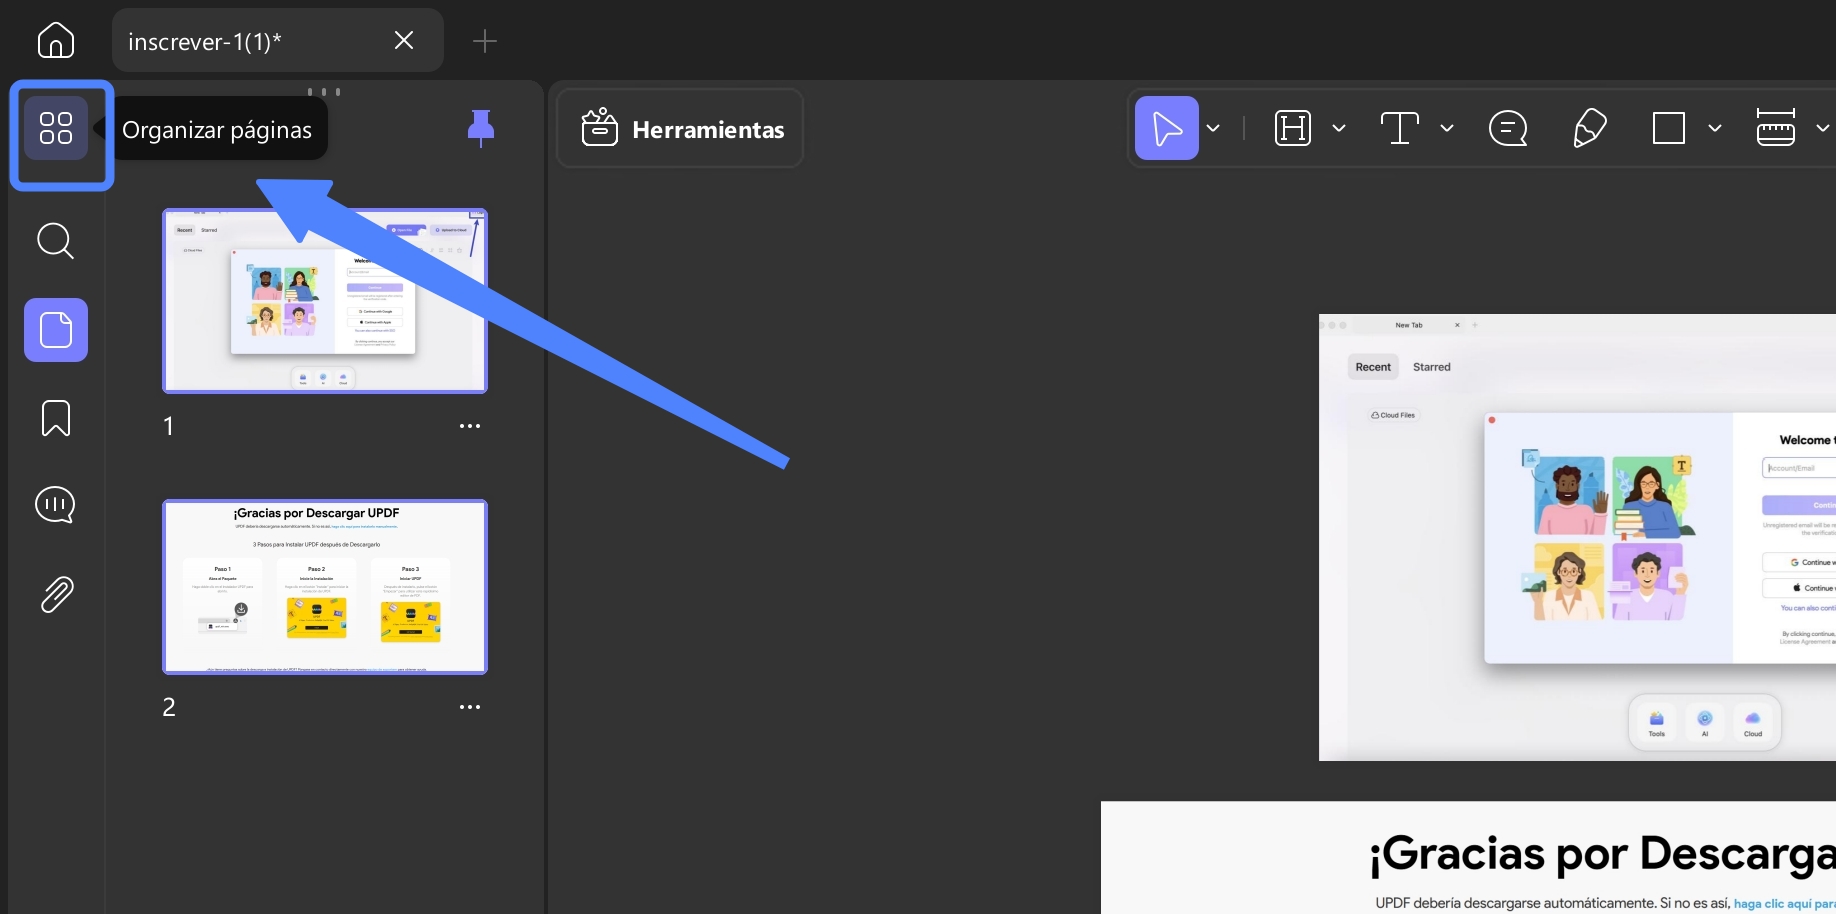Click the page number label 1
Image resolution: width=1836 pixels, height=914 pixels.
[169, 427]
